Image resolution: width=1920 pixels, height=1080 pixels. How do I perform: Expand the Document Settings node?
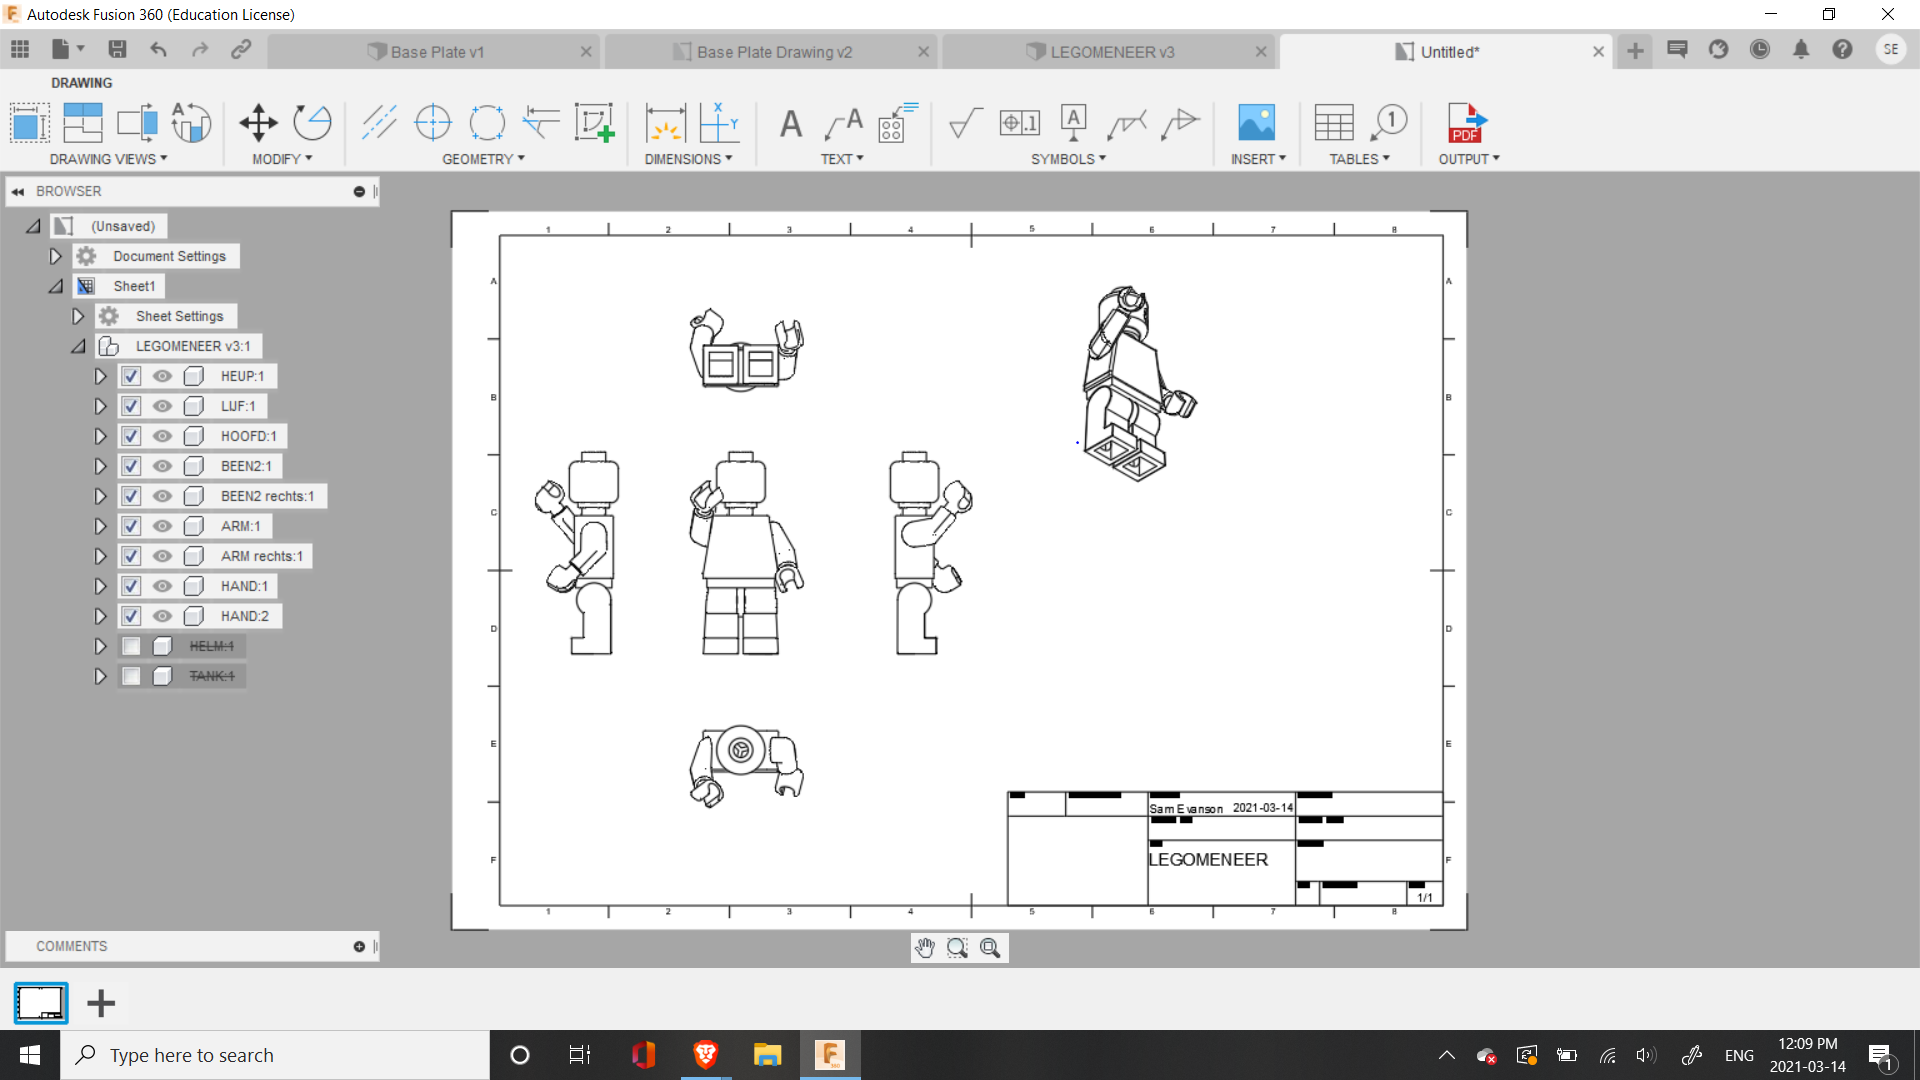pyautogui.click(x=56, y=256)
